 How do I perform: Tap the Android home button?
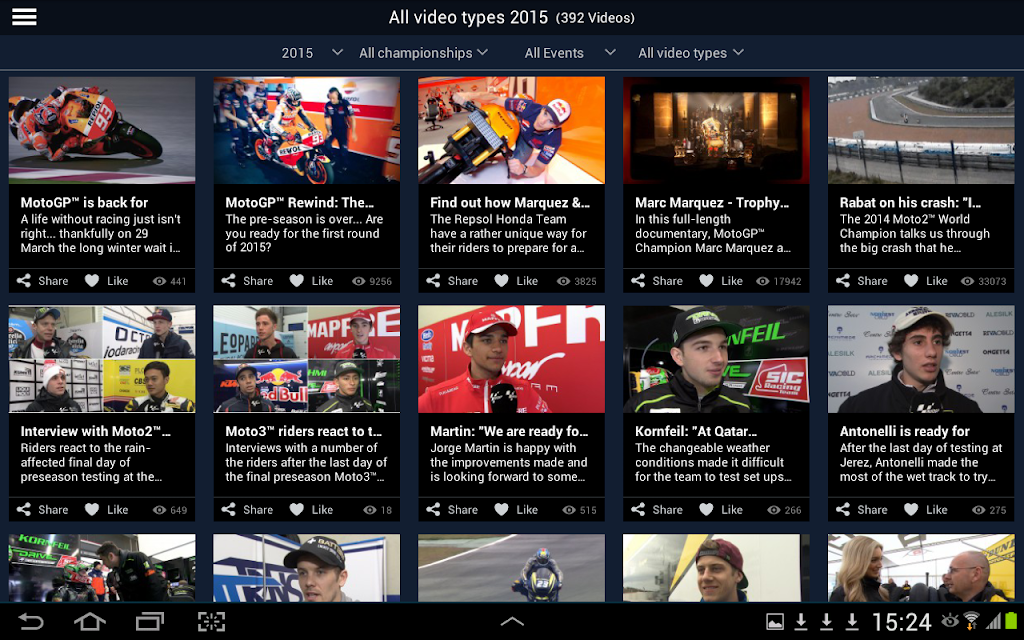pyautogui.click(x=90, y=621)
